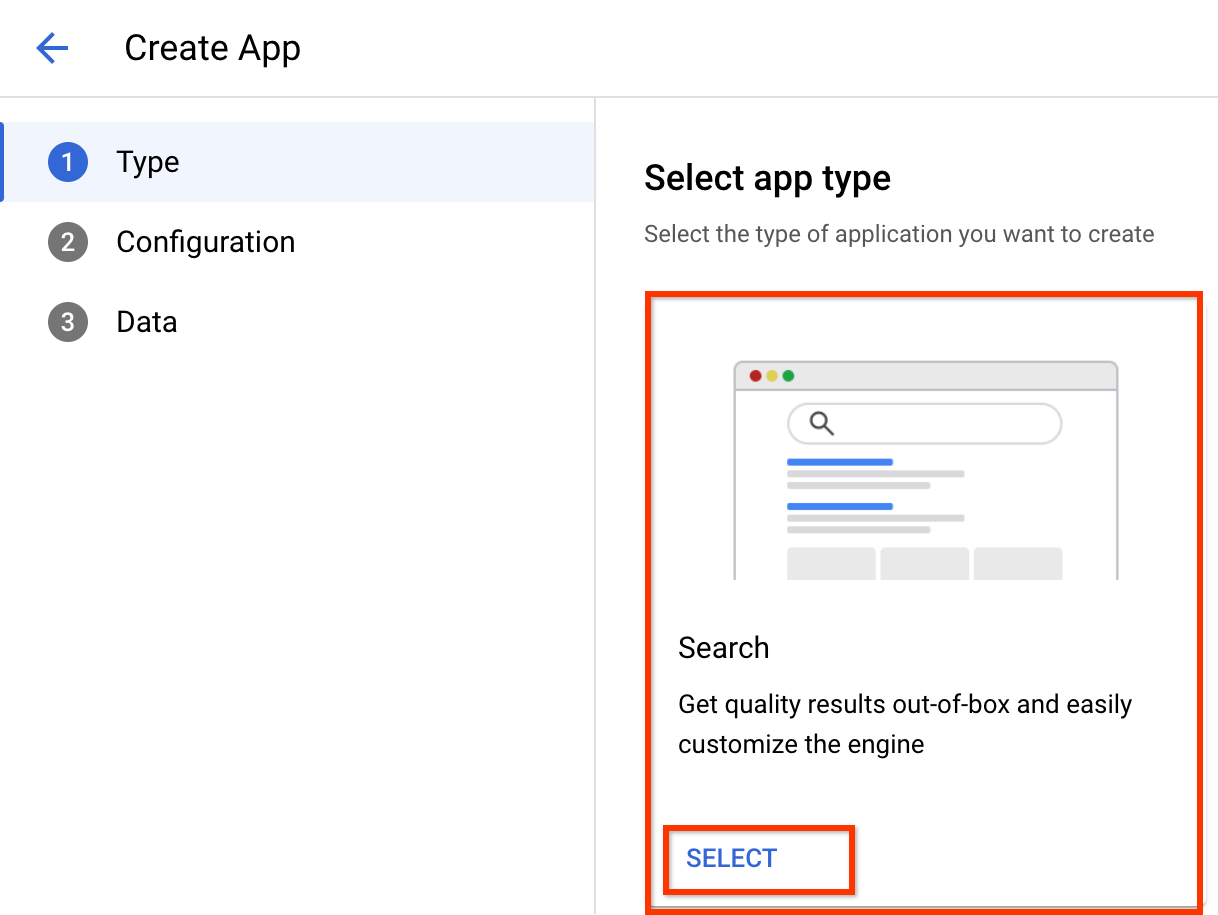1218x915 pixels.
Task: Click the "Search" card title
Action: [x=723, y=648]
